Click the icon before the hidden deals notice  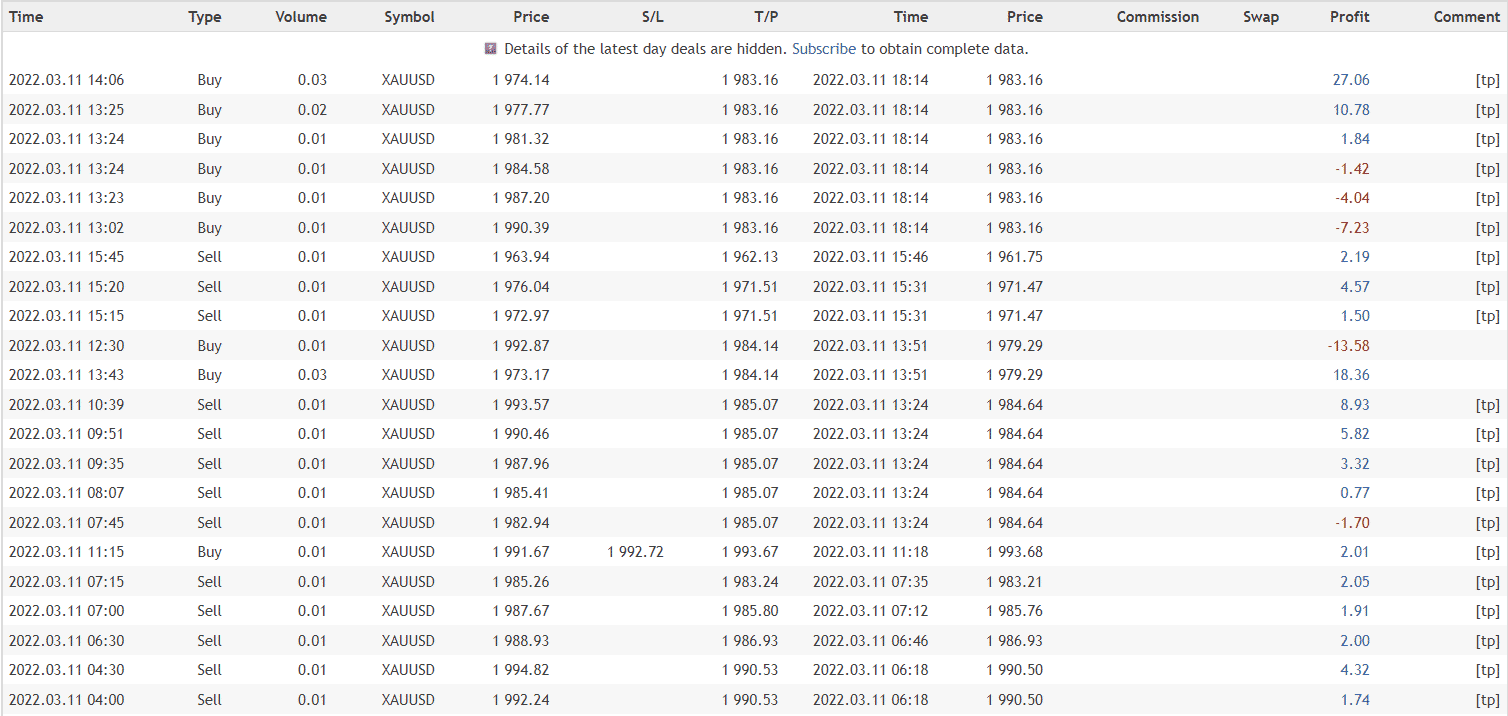click(x=490, y=48)
